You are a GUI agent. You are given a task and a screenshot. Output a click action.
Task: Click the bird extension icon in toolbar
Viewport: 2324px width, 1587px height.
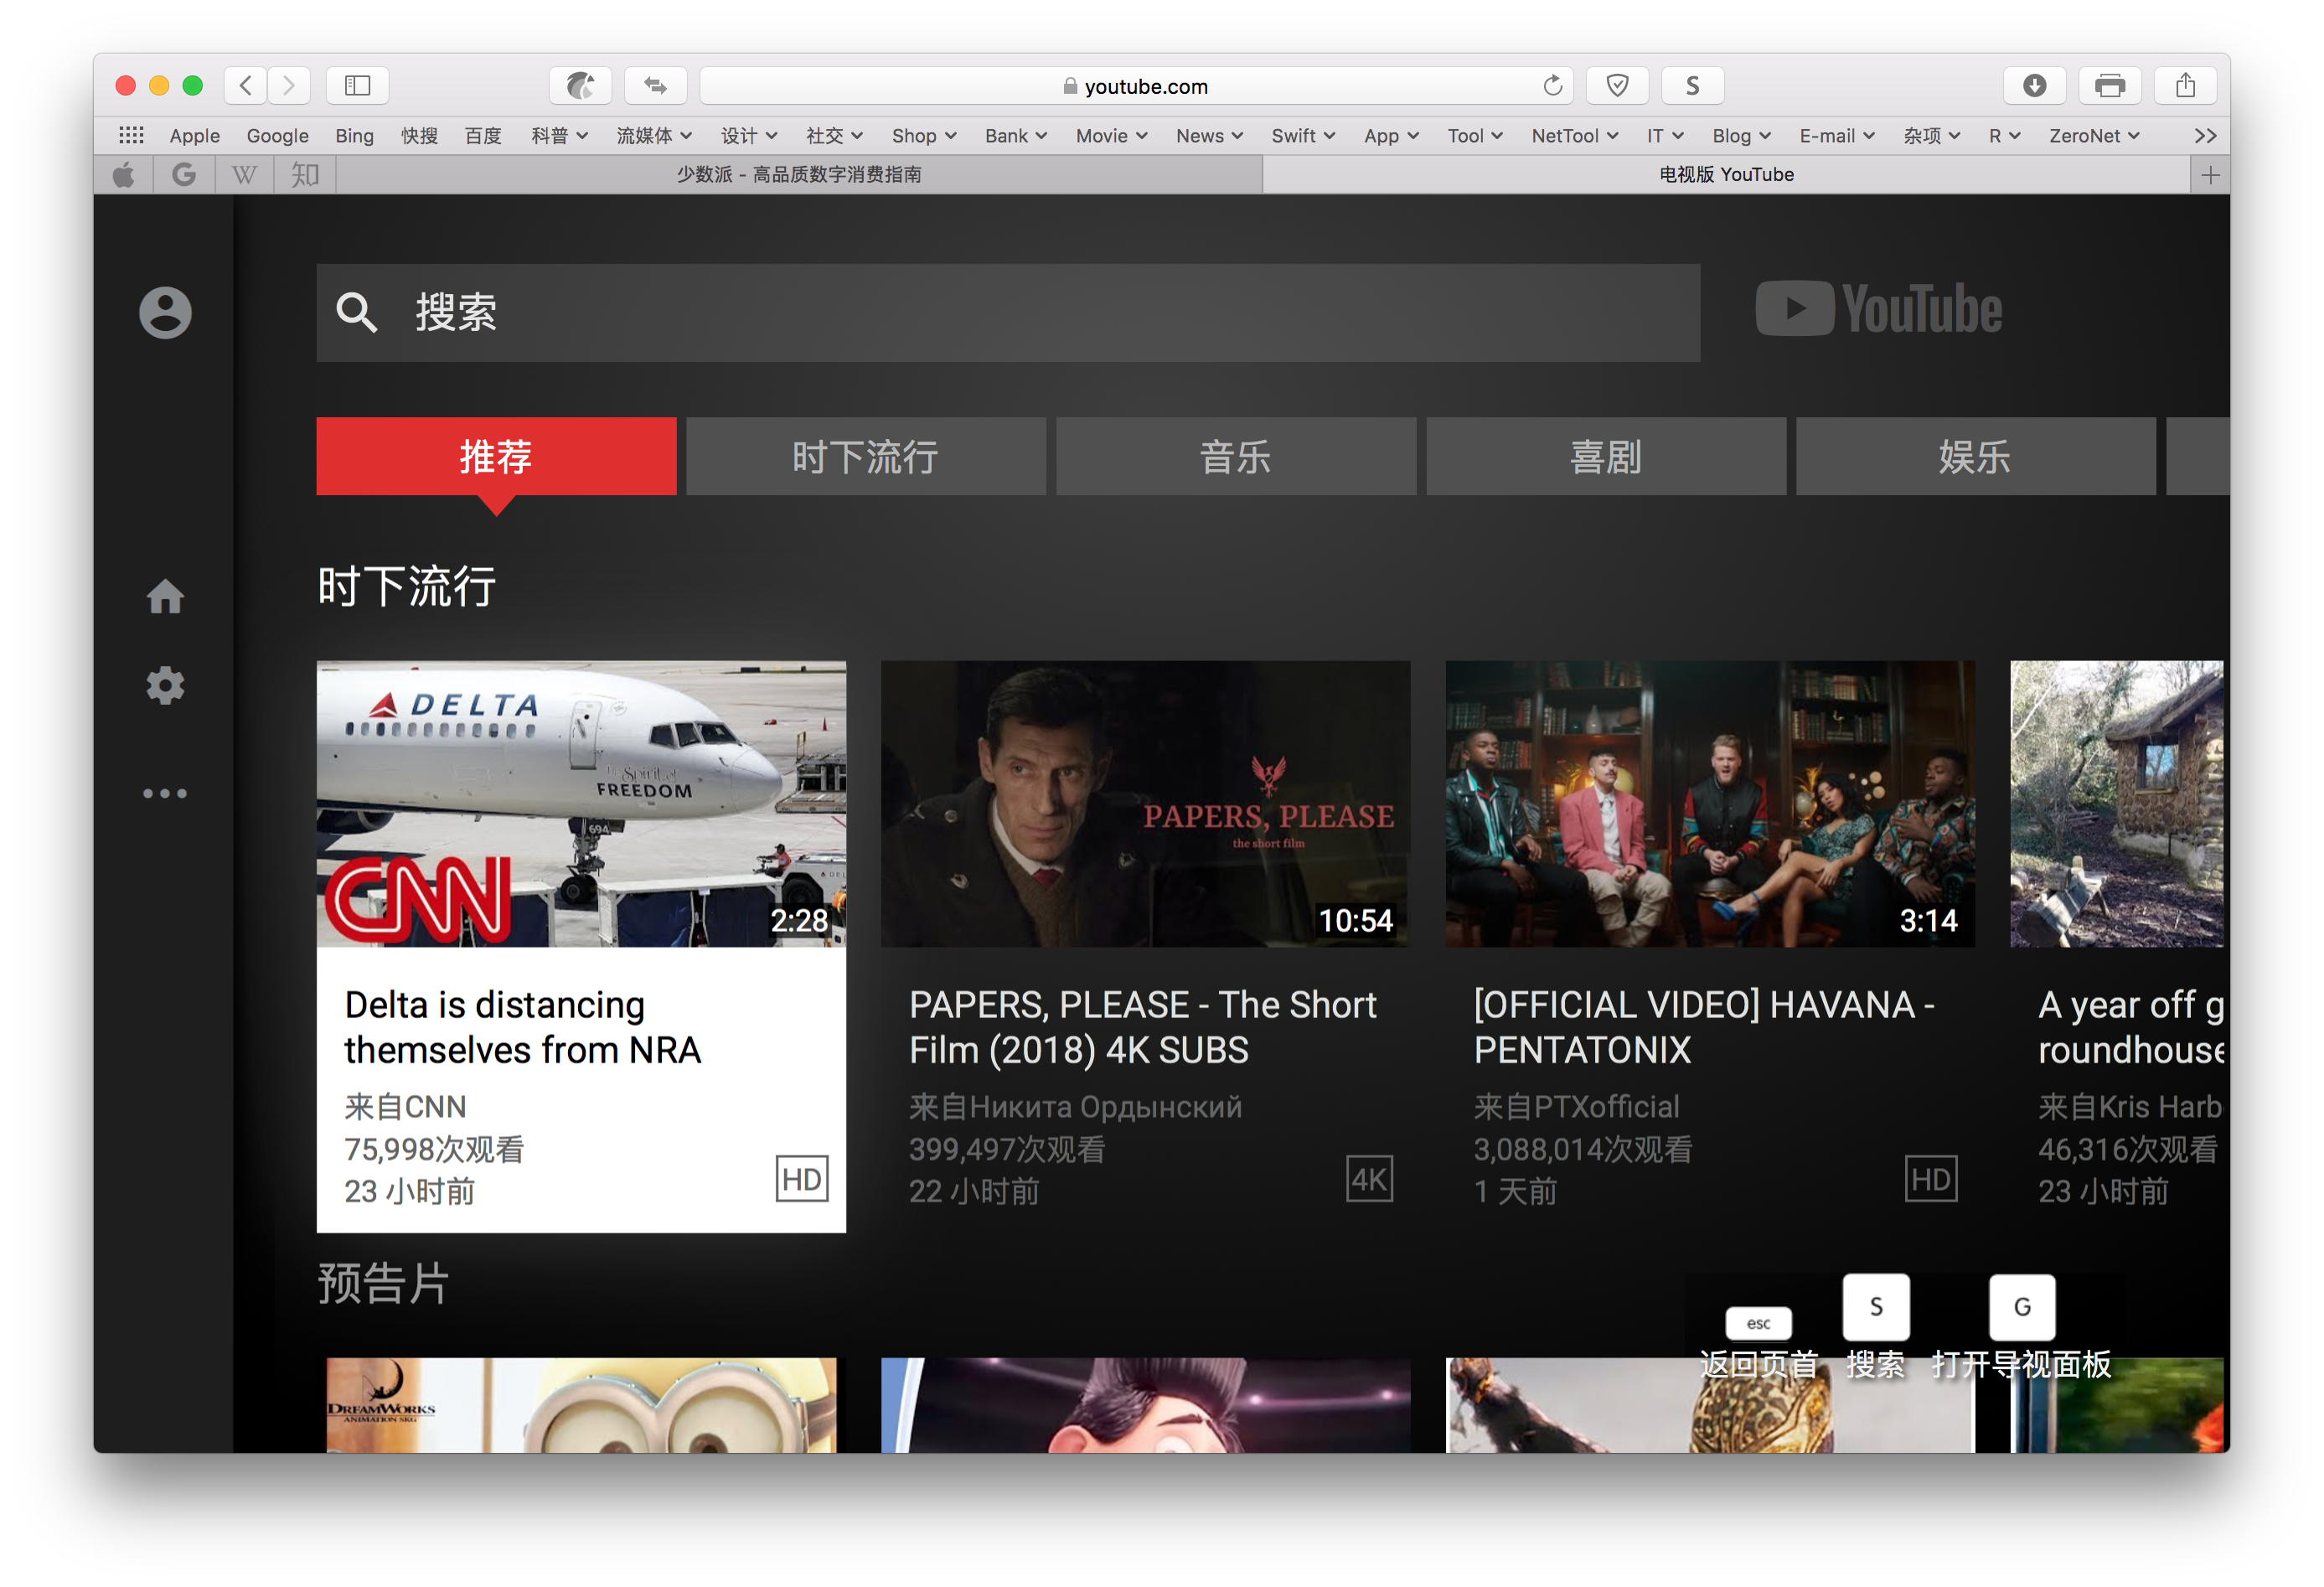click(580, 86)
